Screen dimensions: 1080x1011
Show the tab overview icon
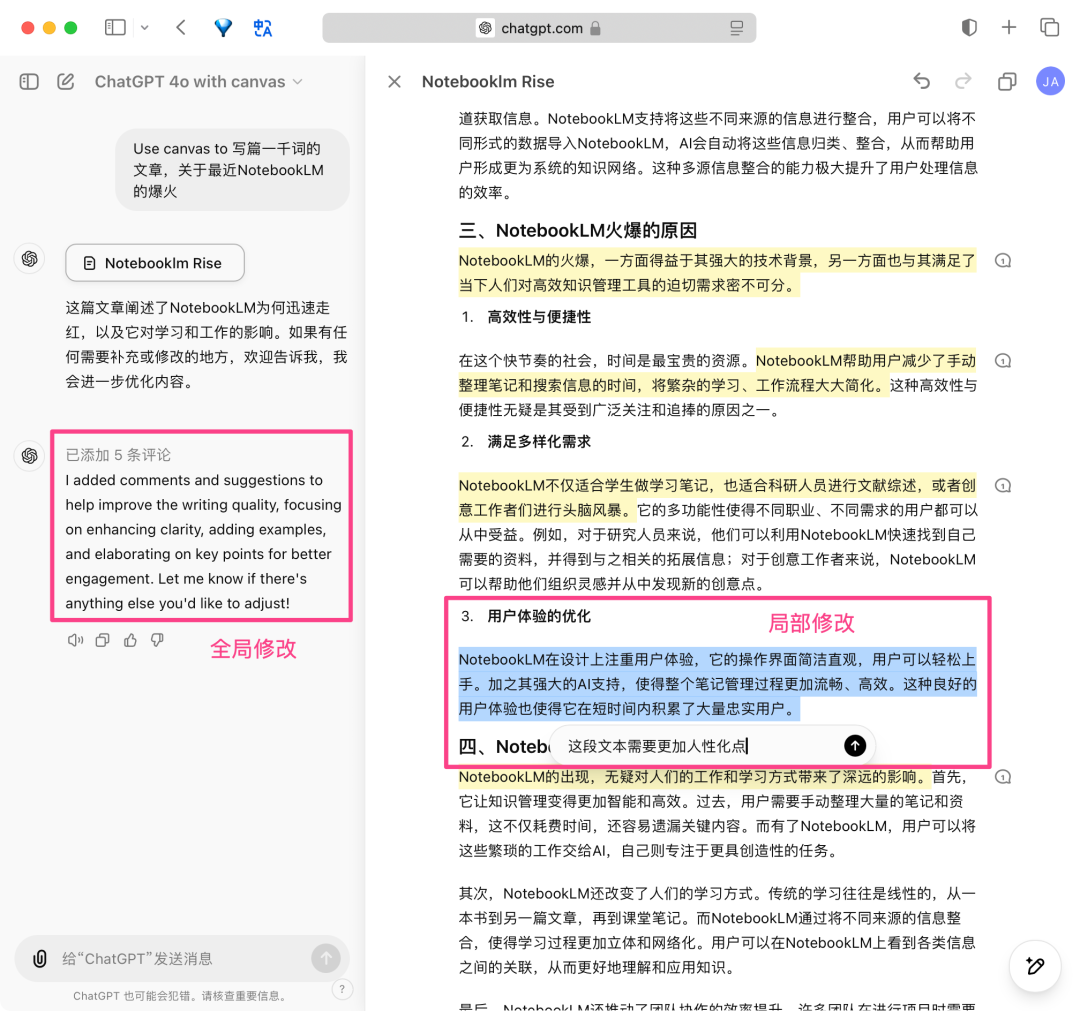[1049, 28]
